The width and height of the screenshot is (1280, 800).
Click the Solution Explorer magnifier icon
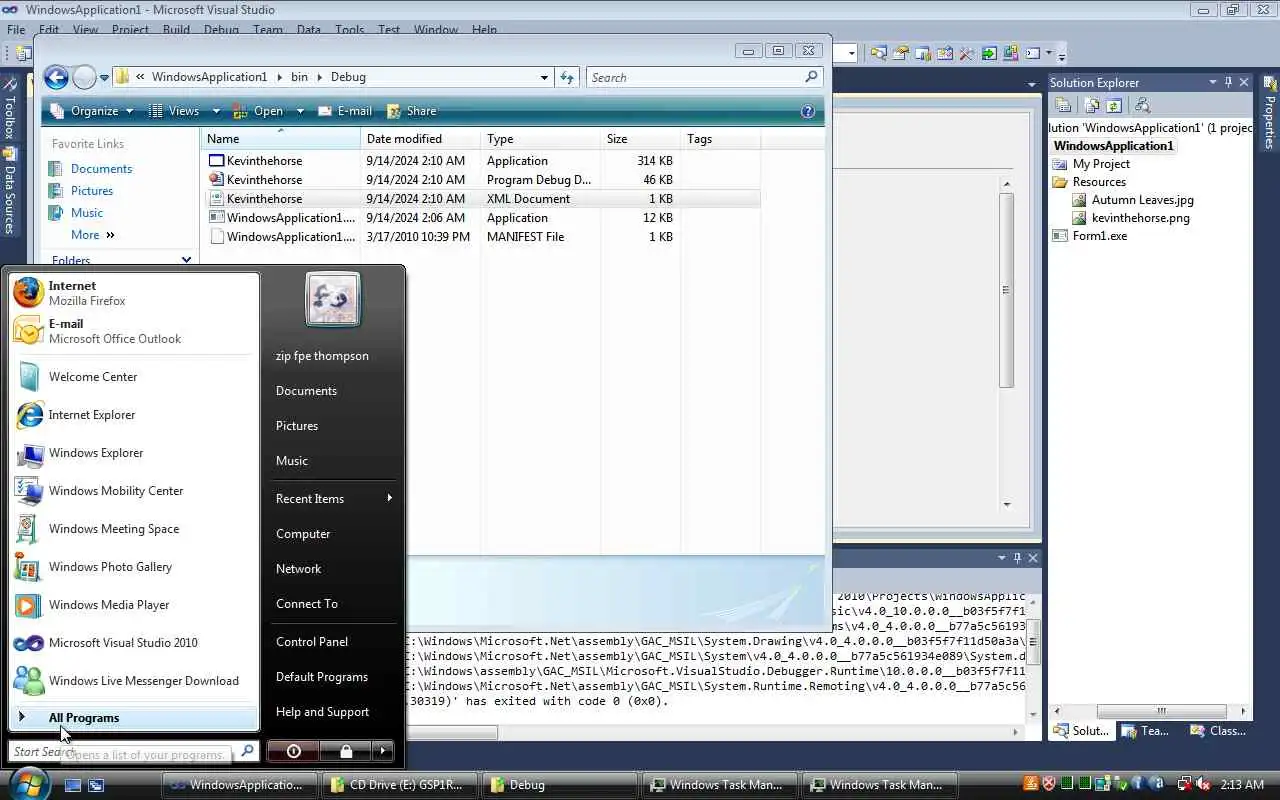pyautogui.click(x=1142, y=105)
